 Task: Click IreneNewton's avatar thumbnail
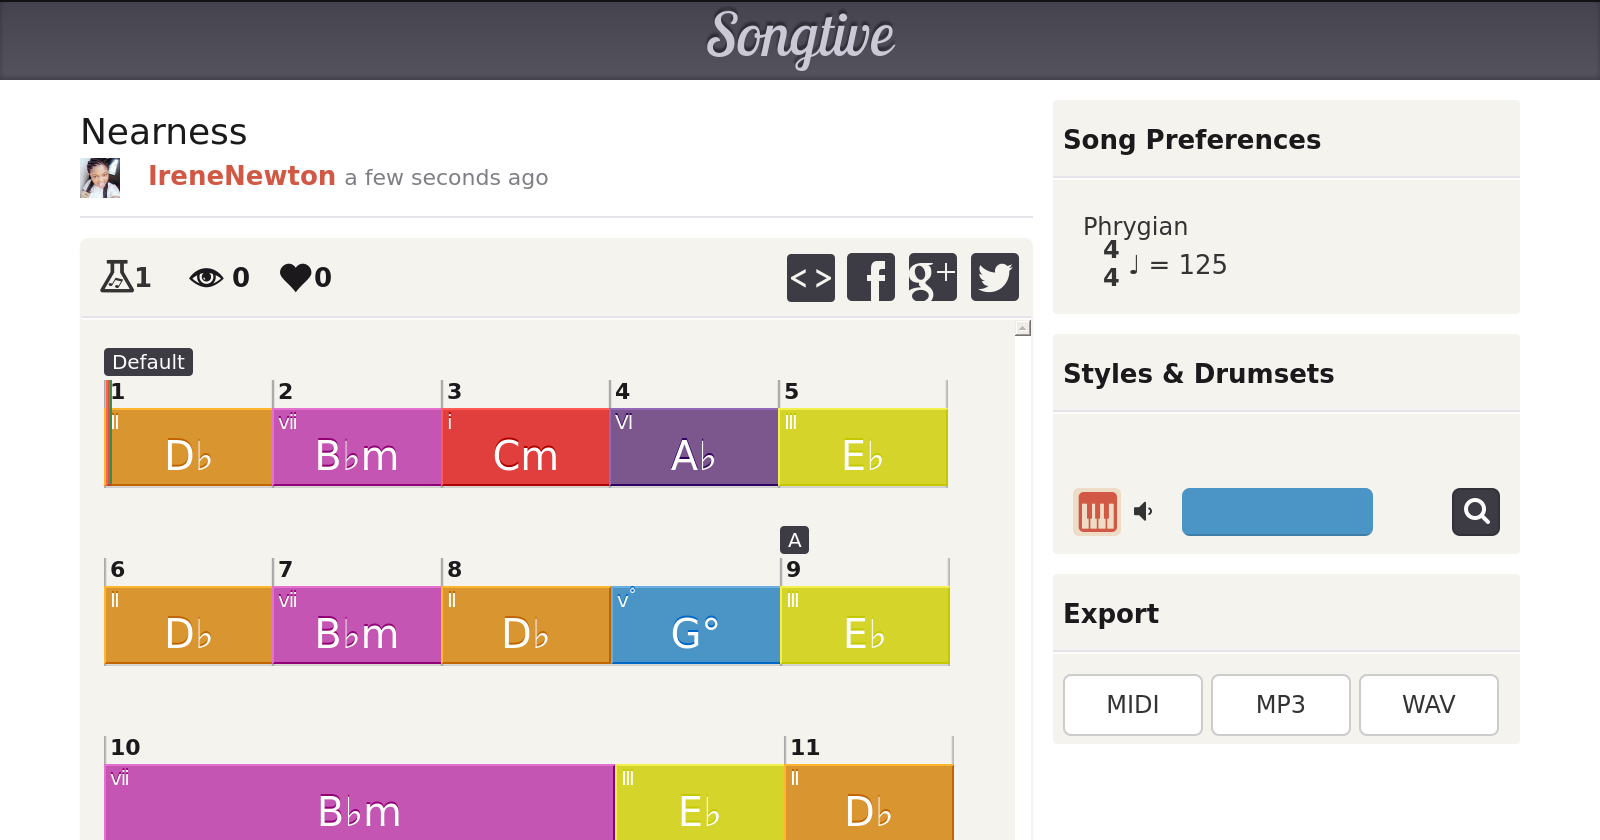[100, 178]
